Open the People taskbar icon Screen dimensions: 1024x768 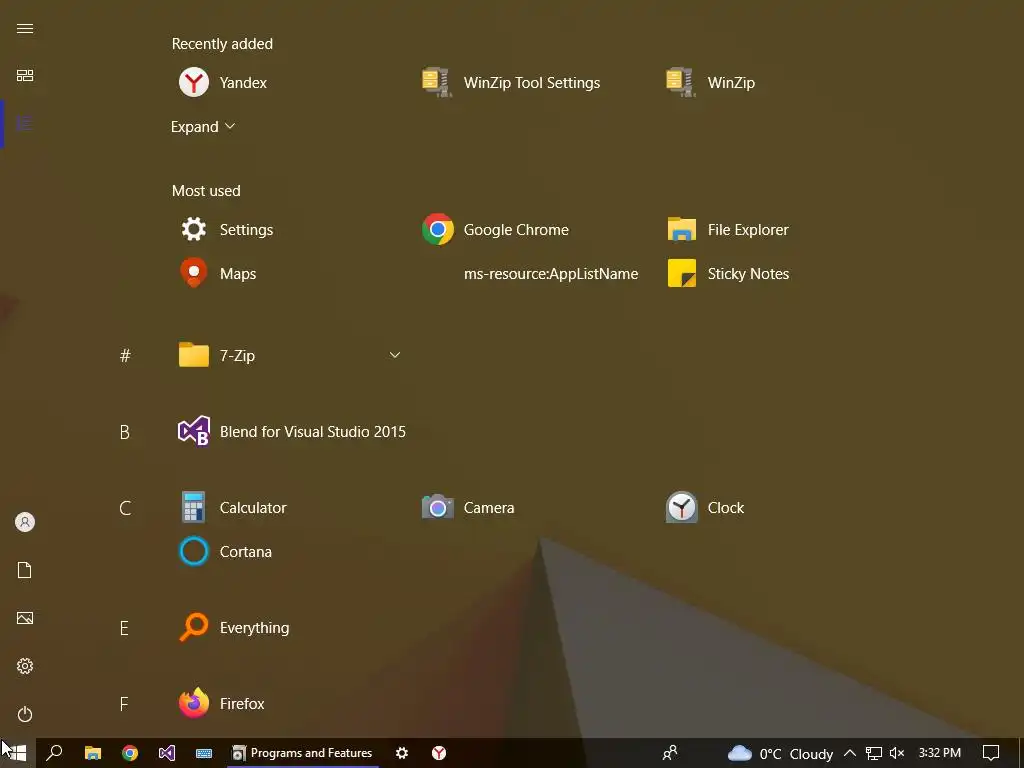click(x=670, y=753)
